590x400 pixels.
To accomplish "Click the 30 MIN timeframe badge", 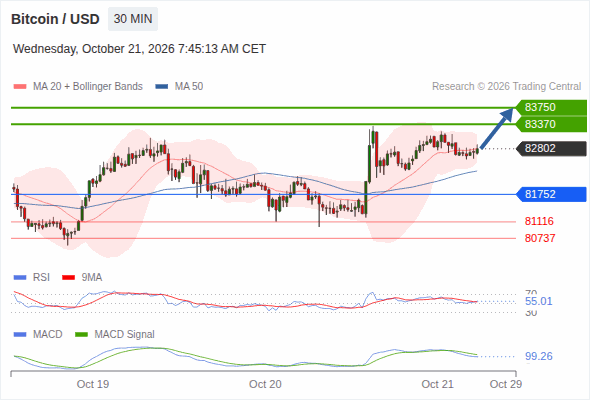I will click(133, 19).
